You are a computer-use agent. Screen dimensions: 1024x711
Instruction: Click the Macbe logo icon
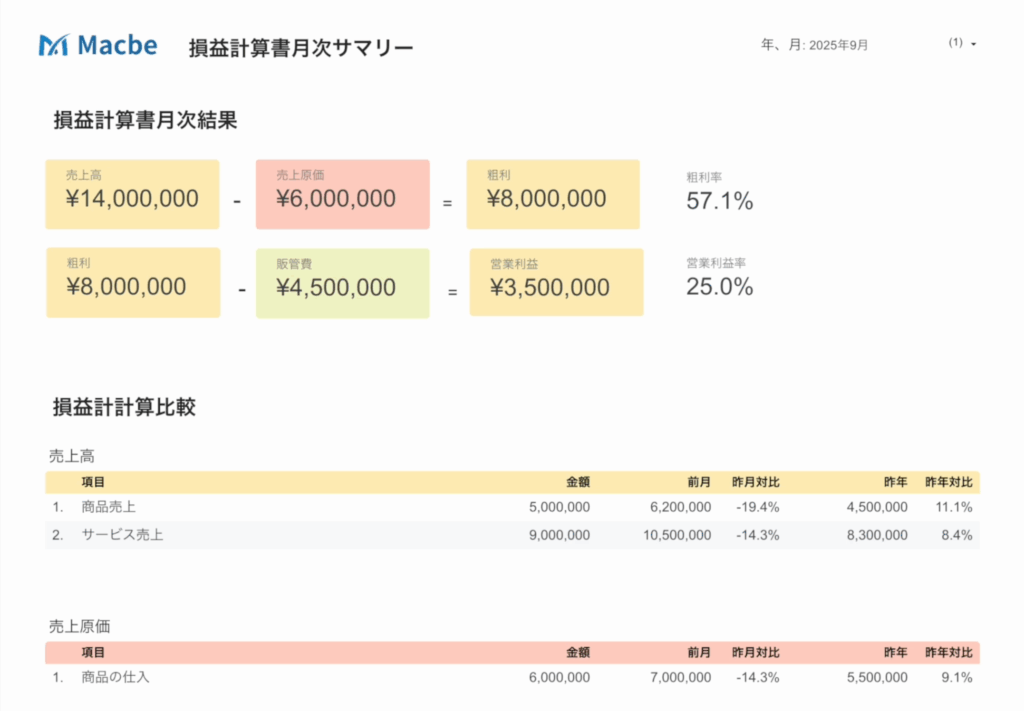pyautogui.click(x=53, y=45)
